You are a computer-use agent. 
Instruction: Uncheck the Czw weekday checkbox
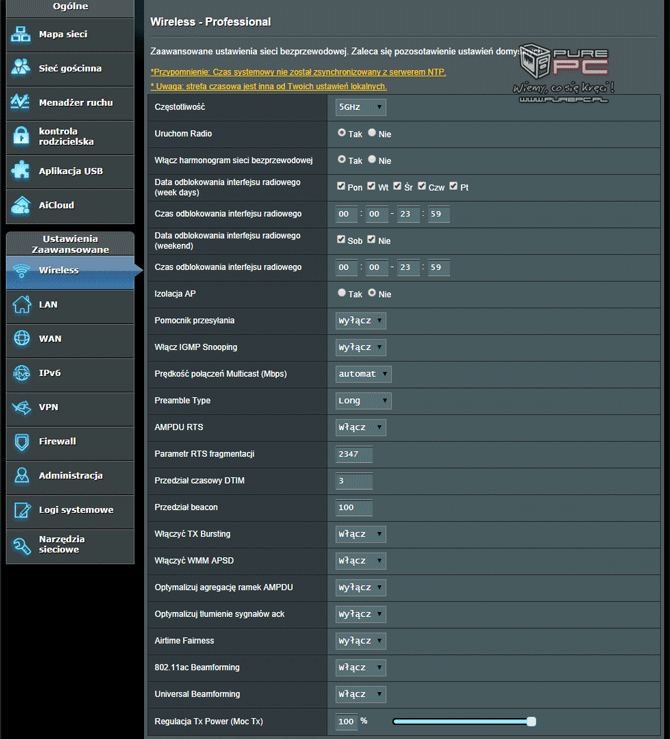pos(422,186)
